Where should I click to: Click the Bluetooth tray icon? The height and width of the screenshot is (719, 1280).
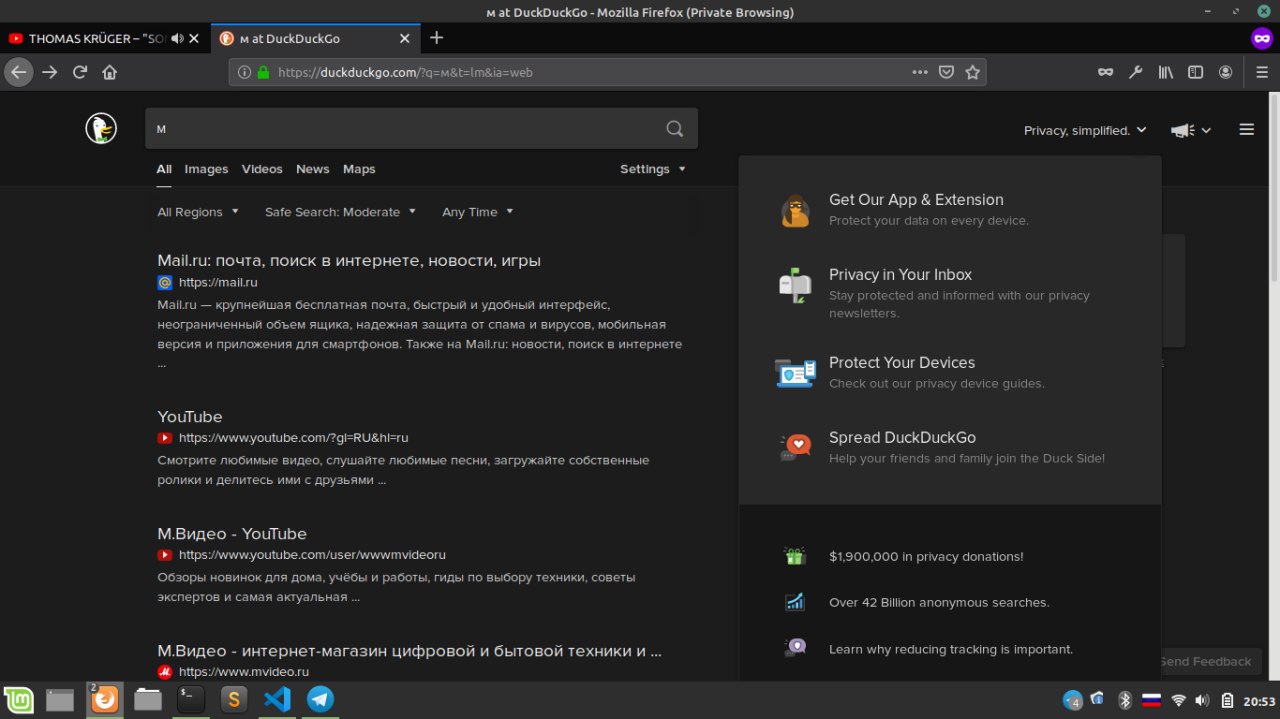(x=1124, y=699)
